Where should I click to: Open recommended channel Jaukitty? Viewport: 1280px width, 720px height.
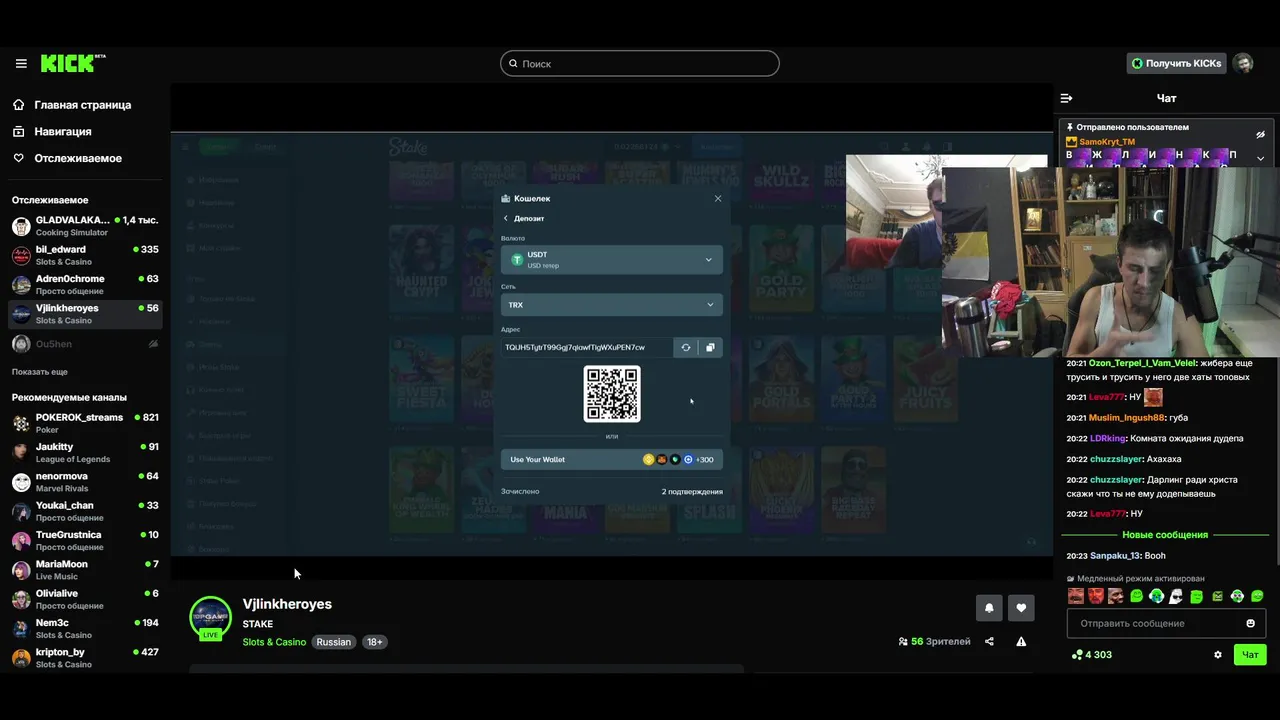85,452
